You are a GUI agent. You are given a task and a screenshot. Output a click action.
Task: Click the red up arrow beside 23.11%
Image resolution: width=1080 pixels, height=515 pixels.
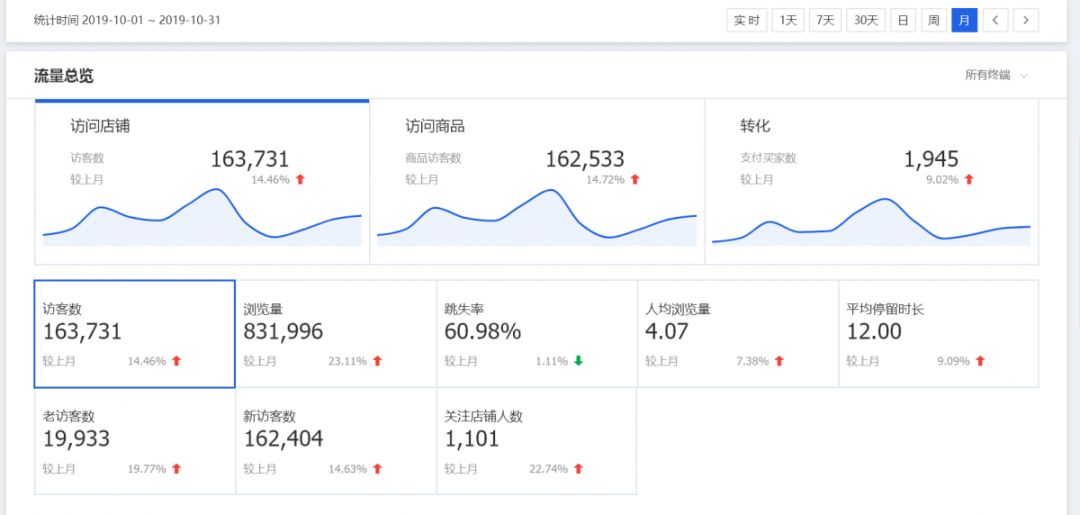point(377,361)
